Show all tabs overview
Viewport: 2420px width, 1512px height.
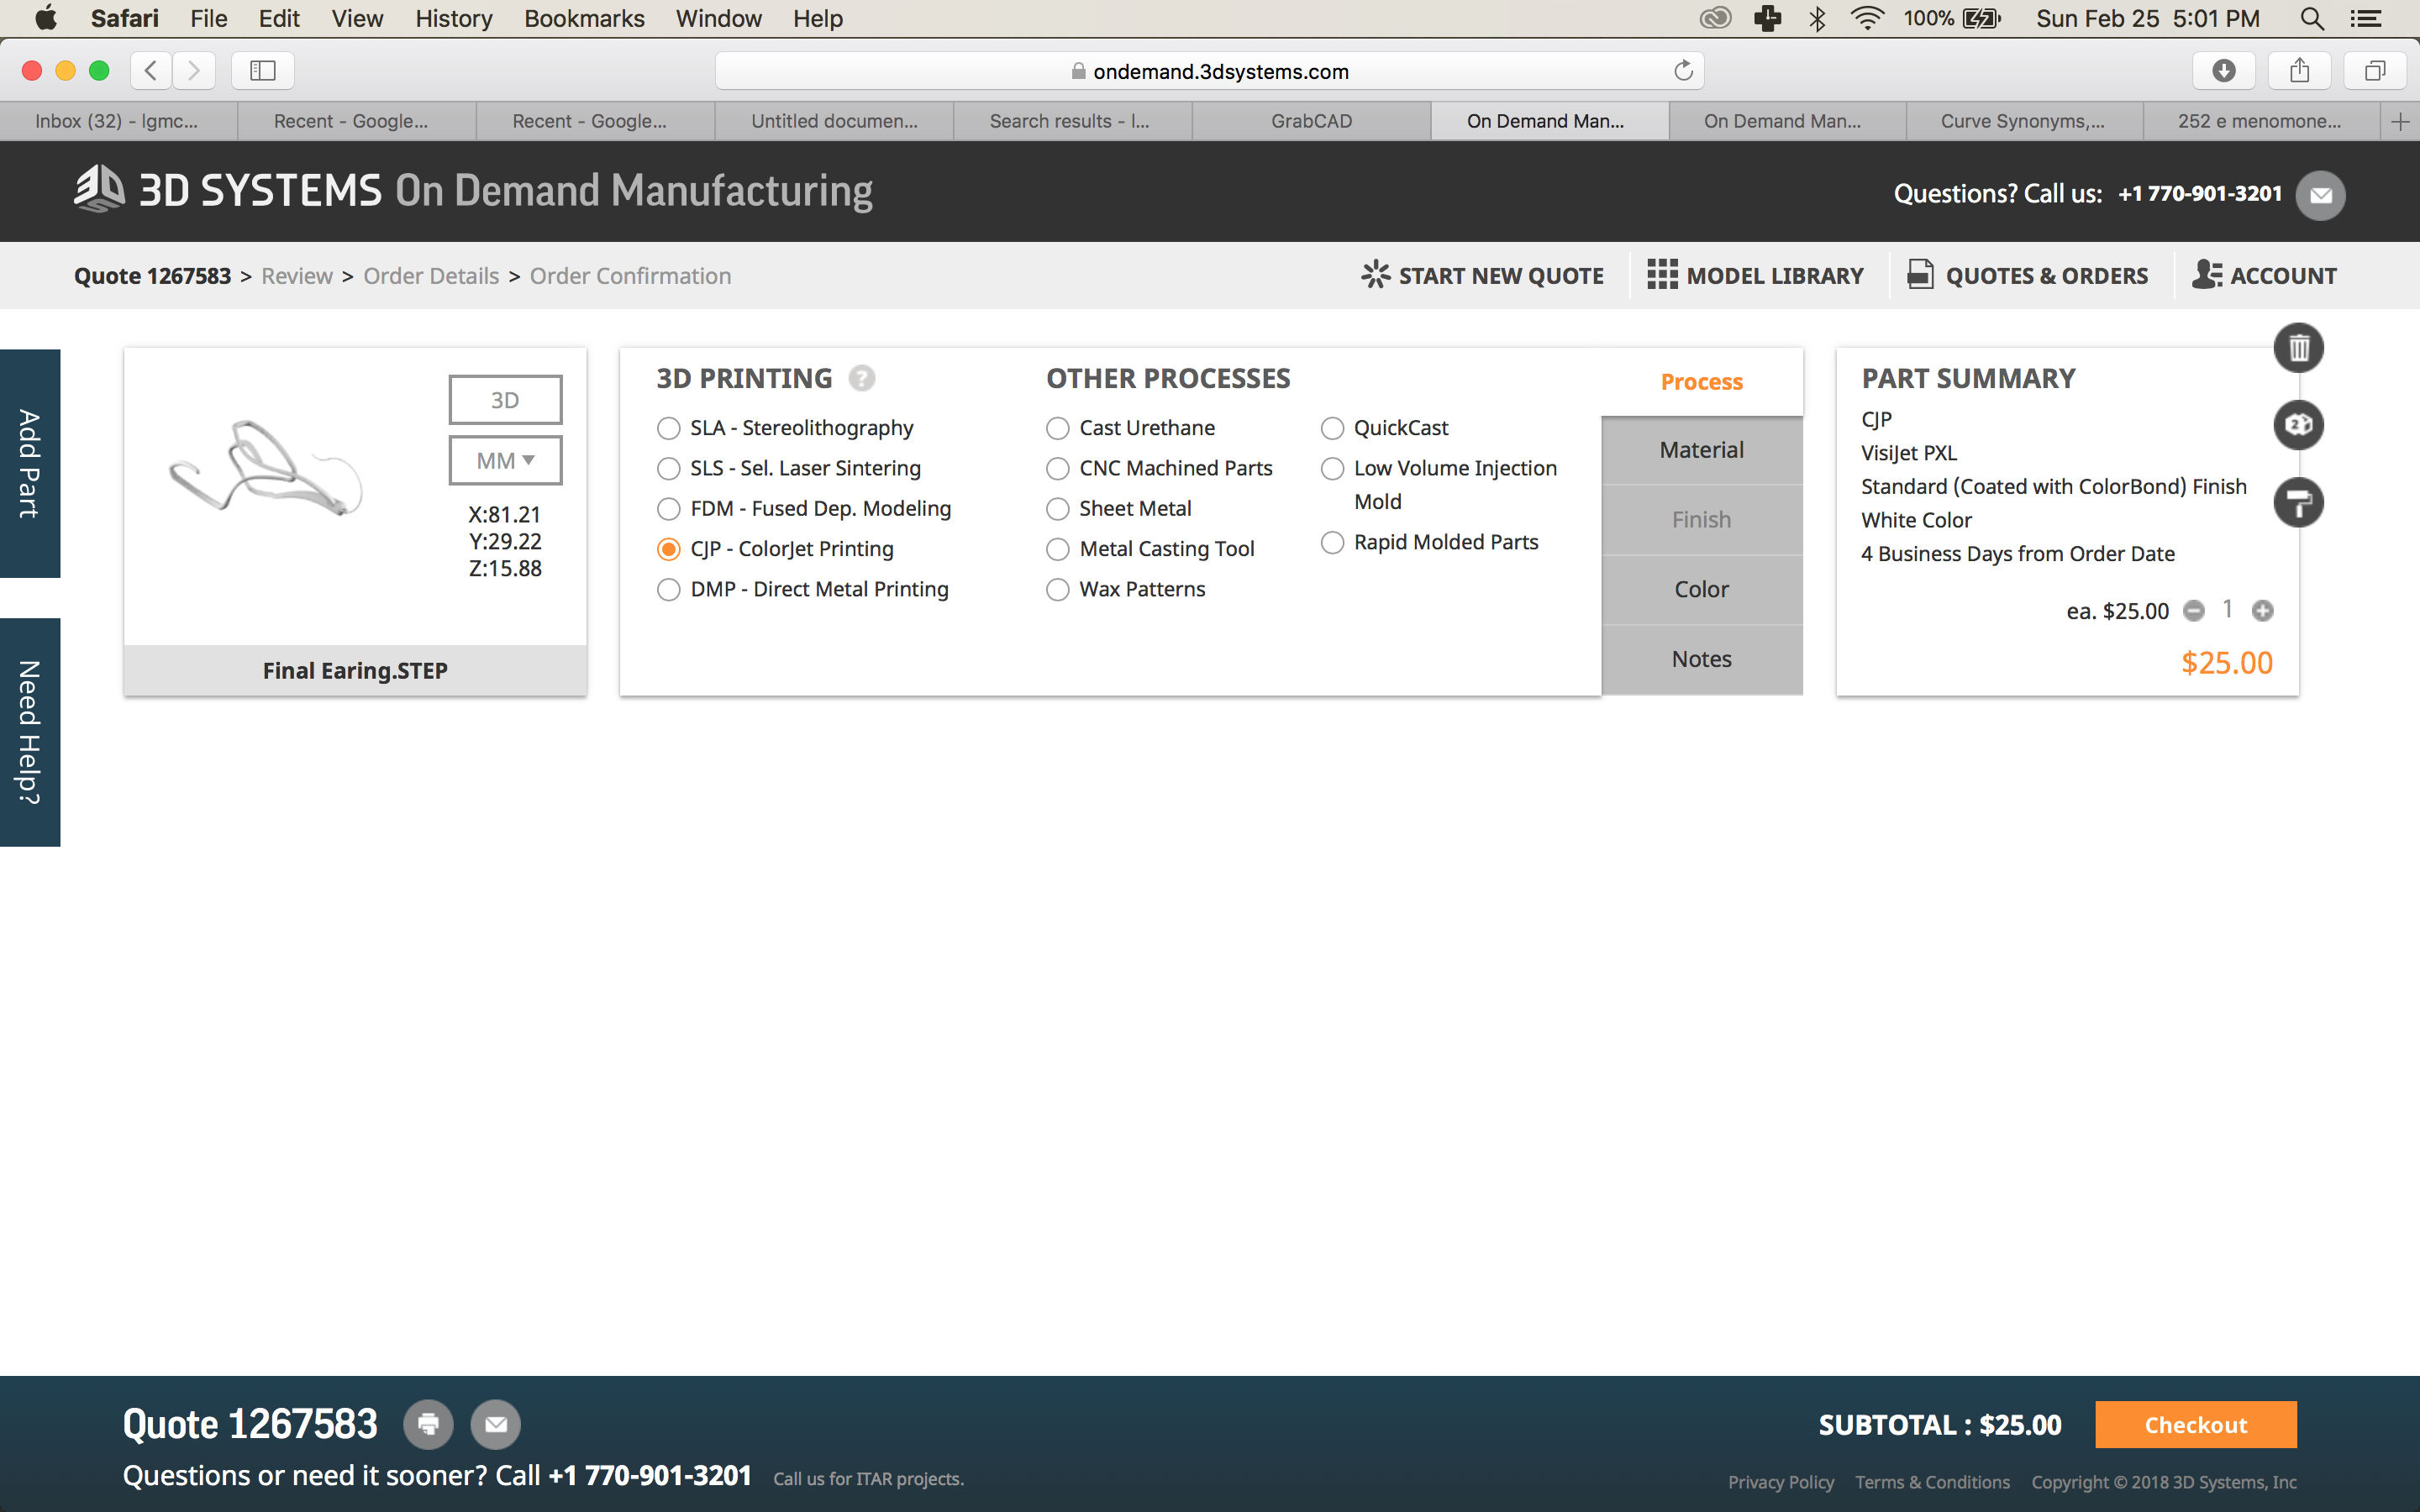pos(2375,70)
